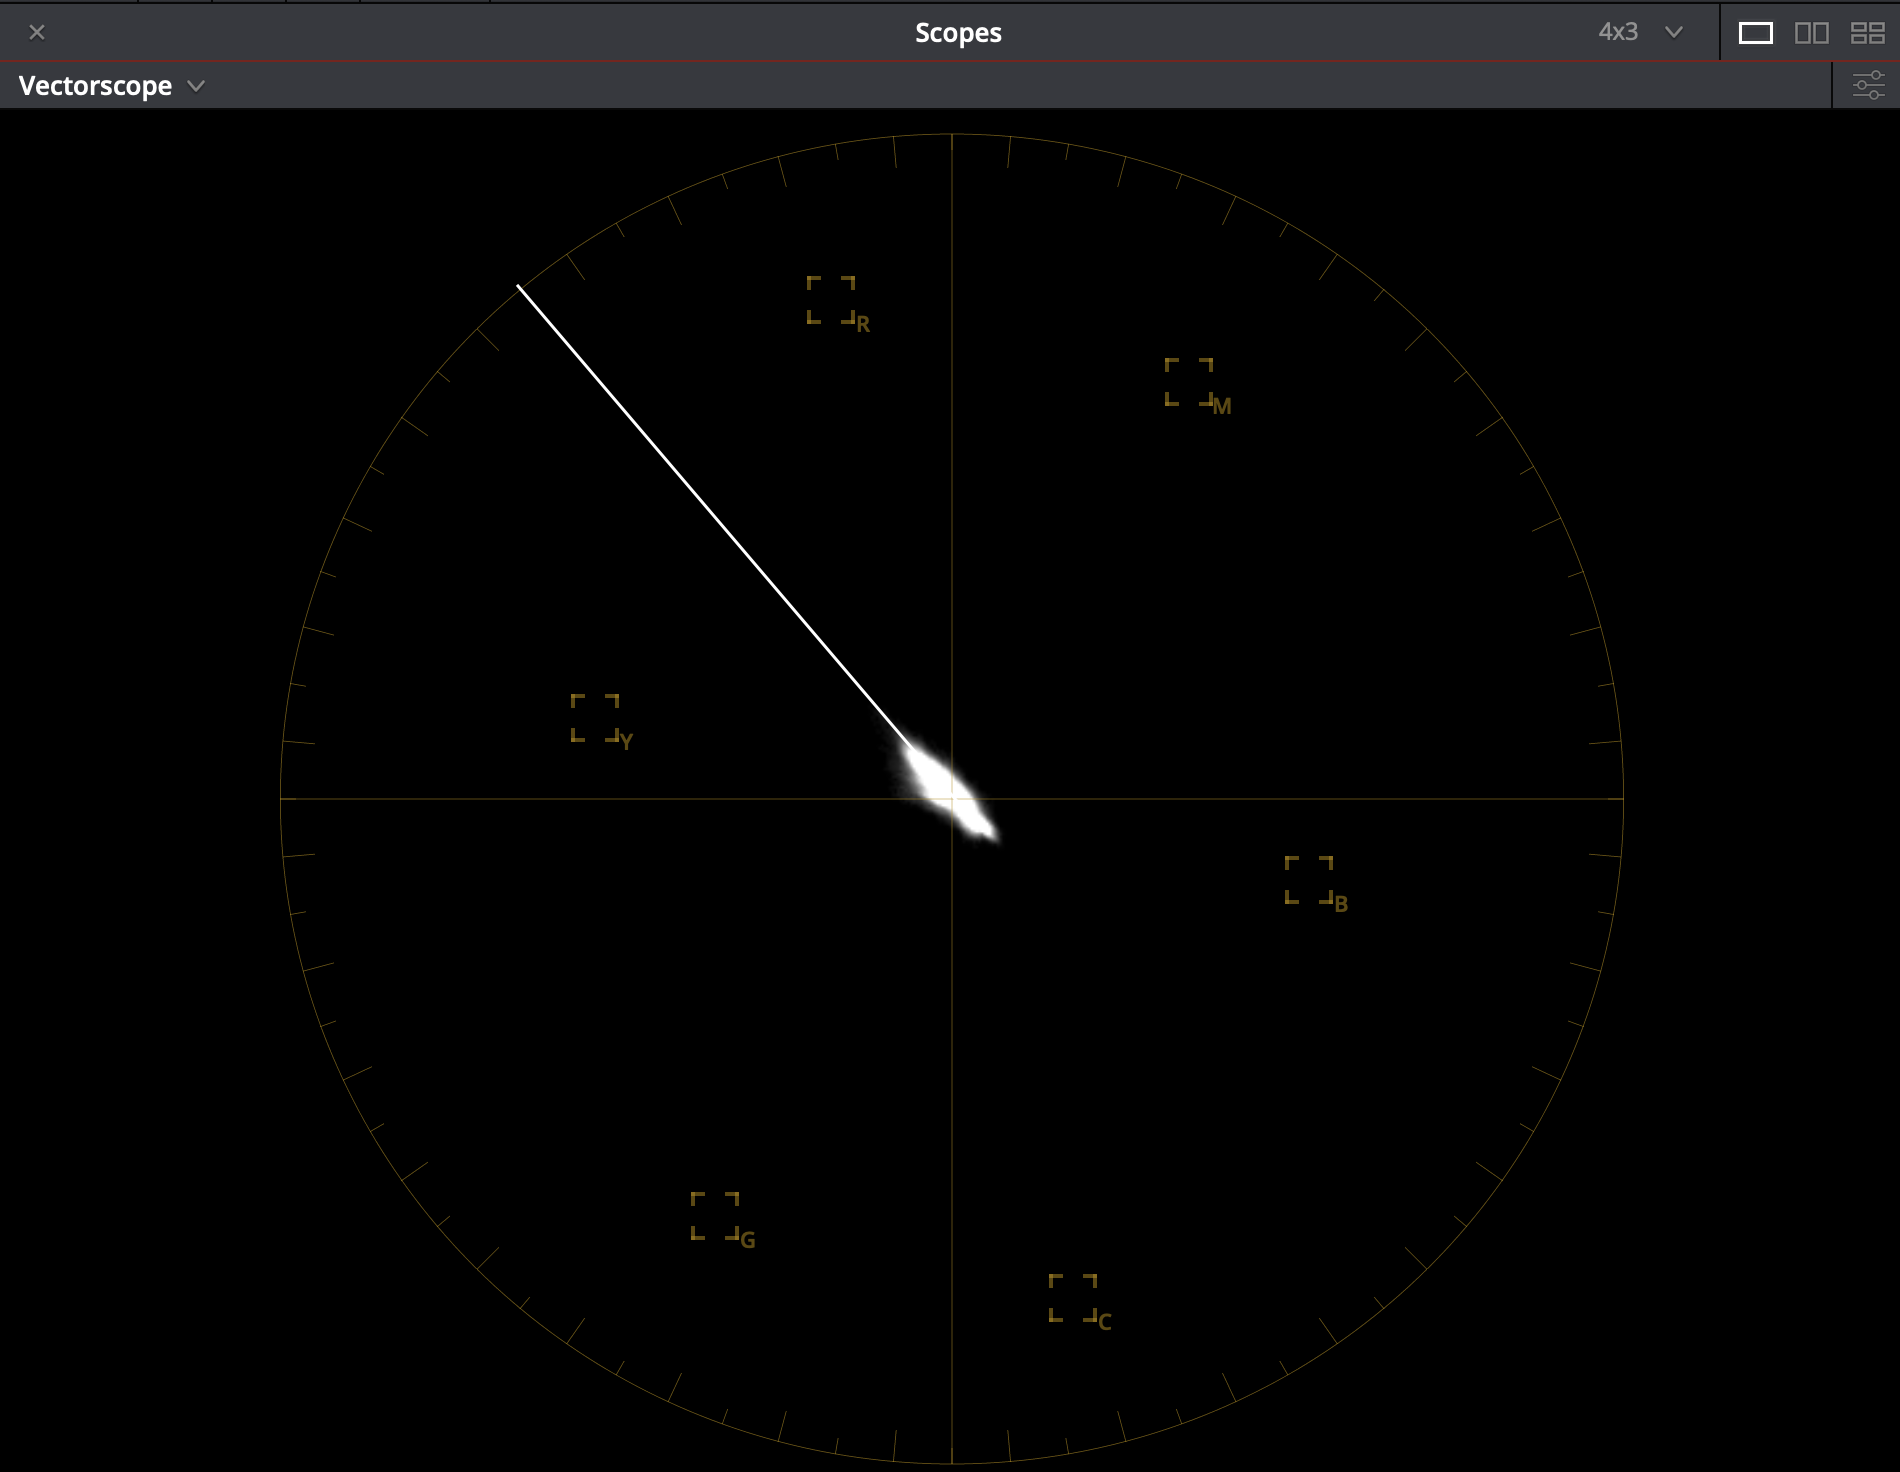The height and width of the screenshot is (1472, 1900).
Task: Click the Scopes panel title
Action: click(x=958, y=33)
